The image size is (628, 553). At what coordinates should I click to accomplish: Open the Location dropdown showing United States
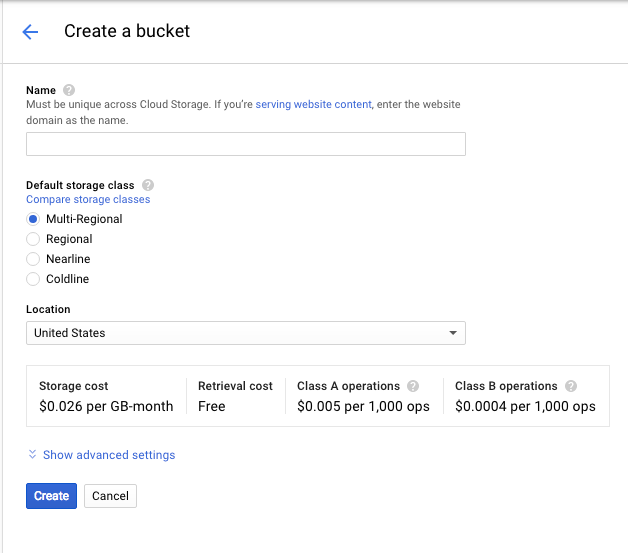246,333
